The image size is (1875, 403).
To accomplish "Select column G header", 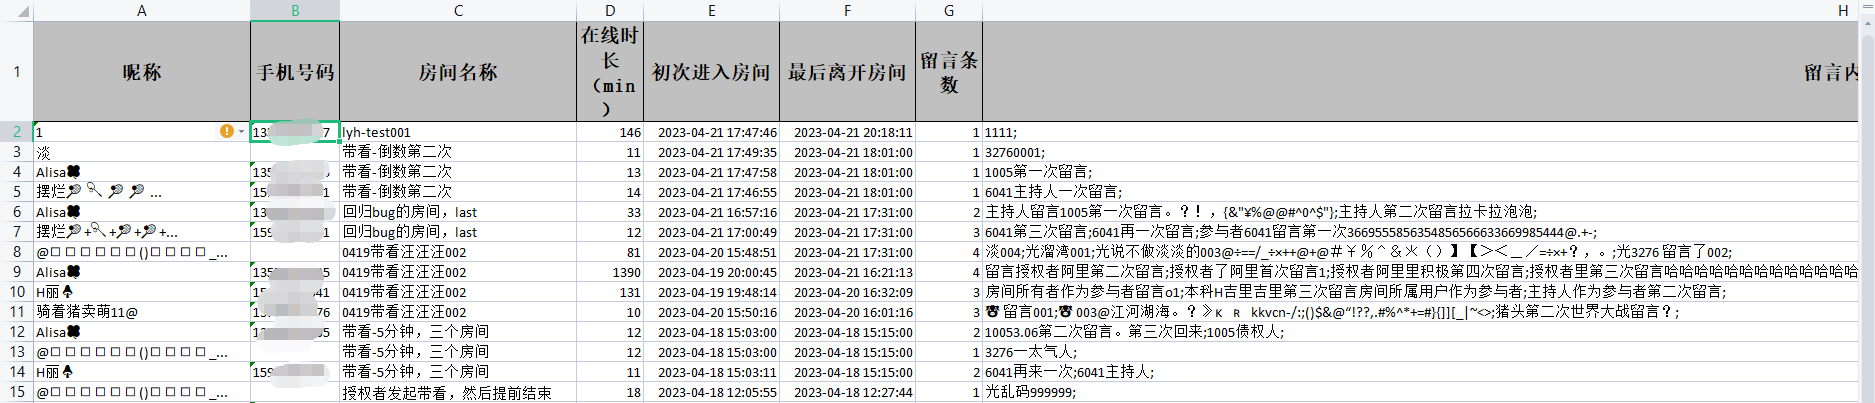I will pos(948,10).
